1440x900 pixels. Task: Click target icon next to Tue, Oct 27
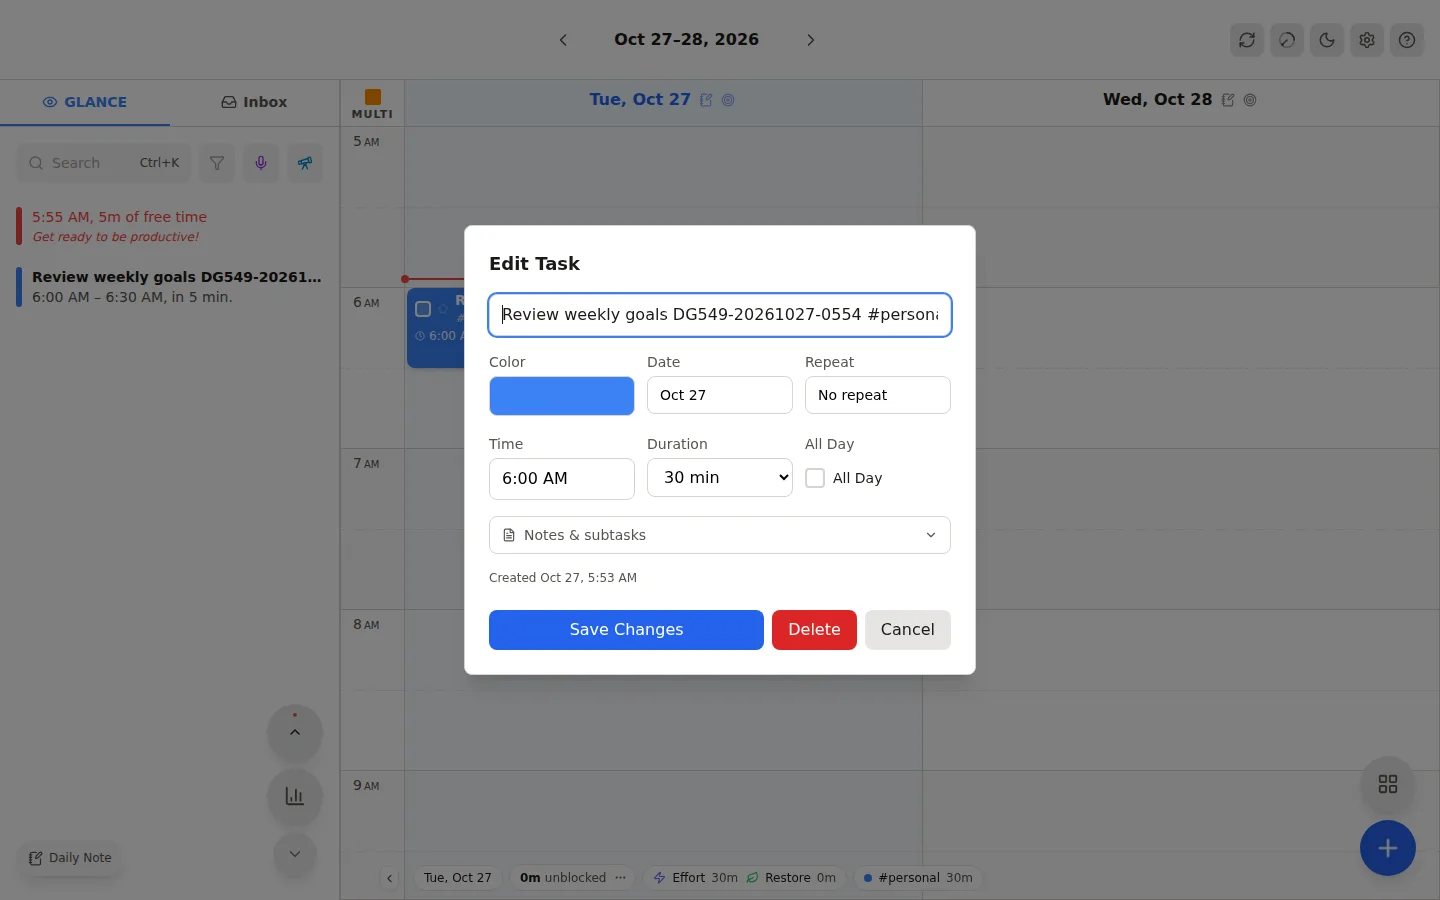pyautogui.click(x=728, y=100)
